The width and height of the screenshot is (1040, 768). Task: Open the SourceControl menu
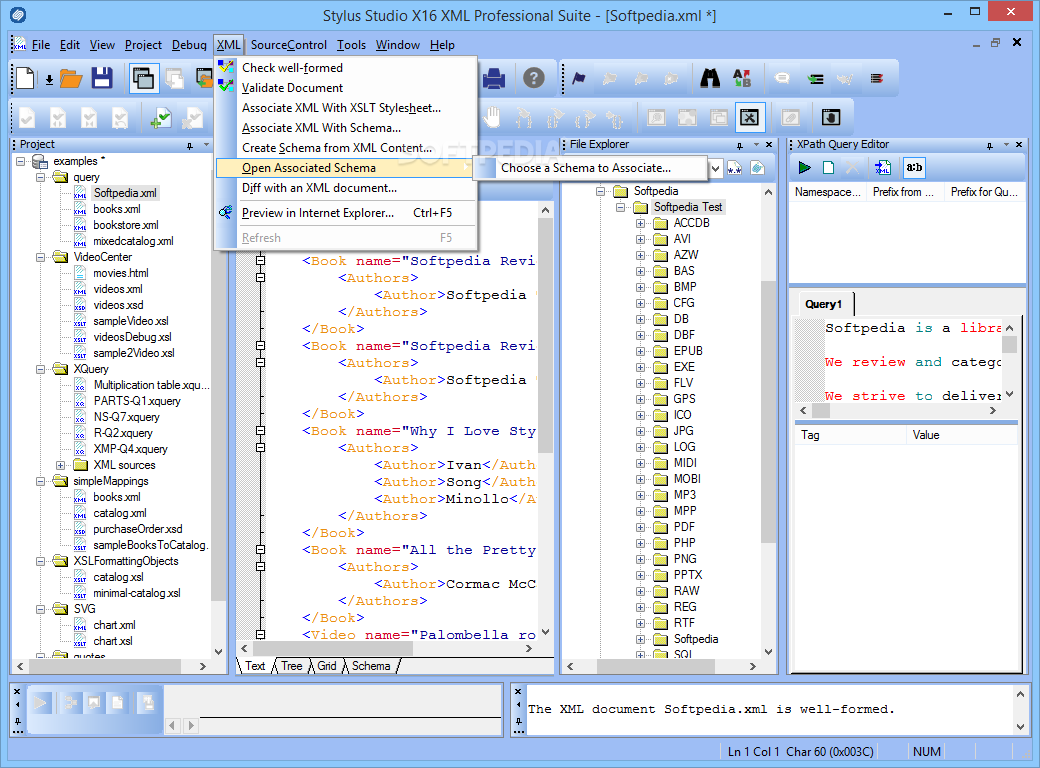(x=289, y=45)
